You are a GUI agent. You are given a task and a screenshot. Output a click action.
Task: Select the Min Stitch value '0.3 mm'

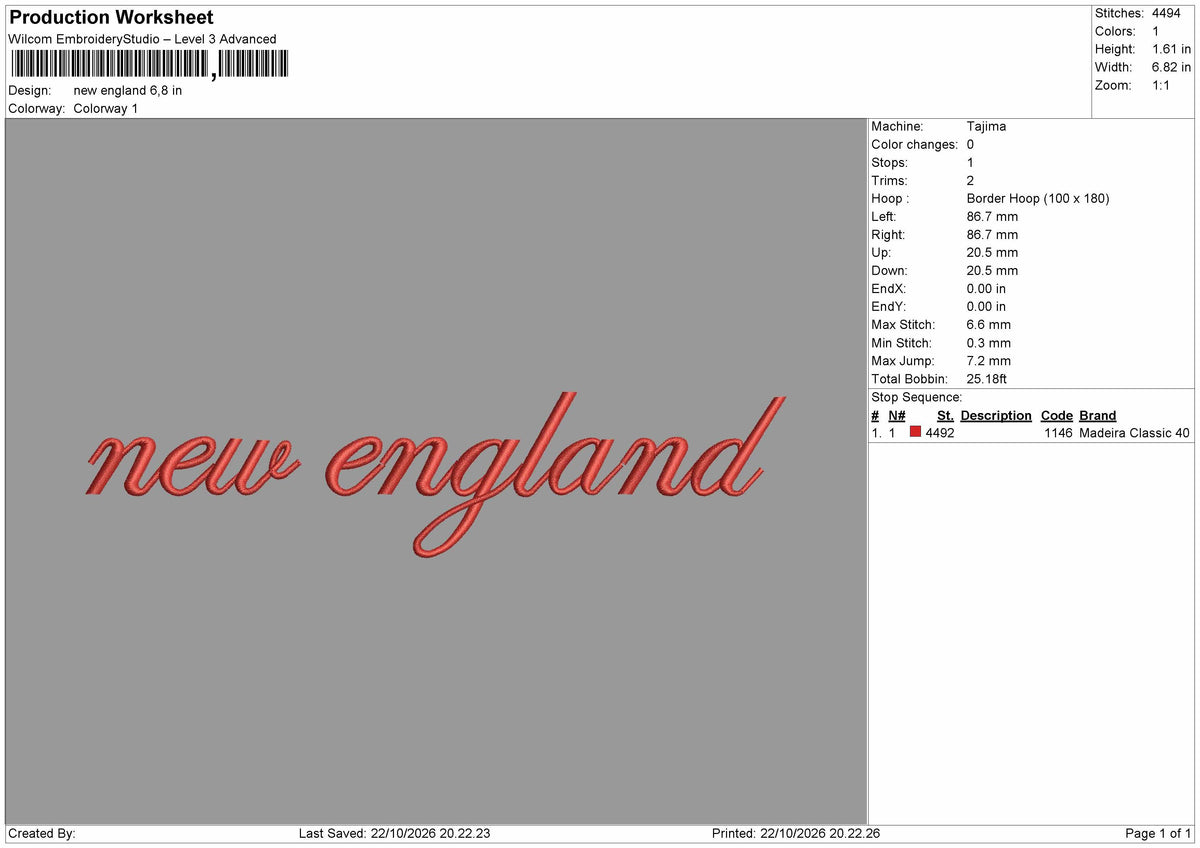tap(989, 342)
